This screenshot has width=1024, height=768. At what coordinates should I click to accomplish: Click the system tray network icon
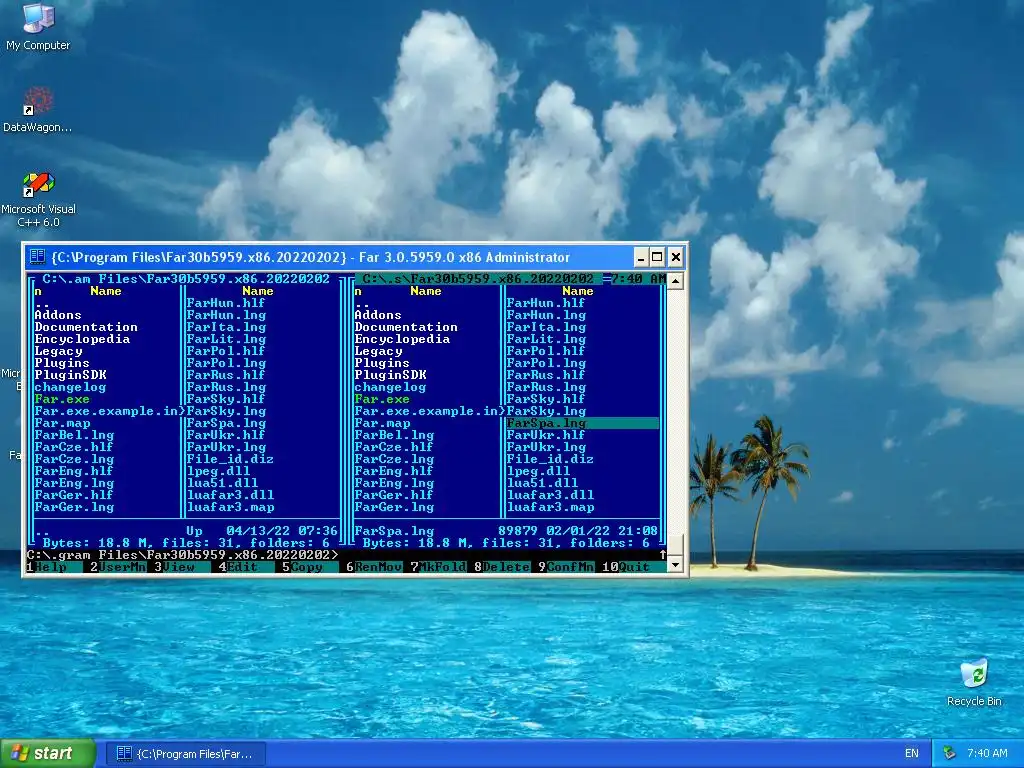tap(950, 753)
